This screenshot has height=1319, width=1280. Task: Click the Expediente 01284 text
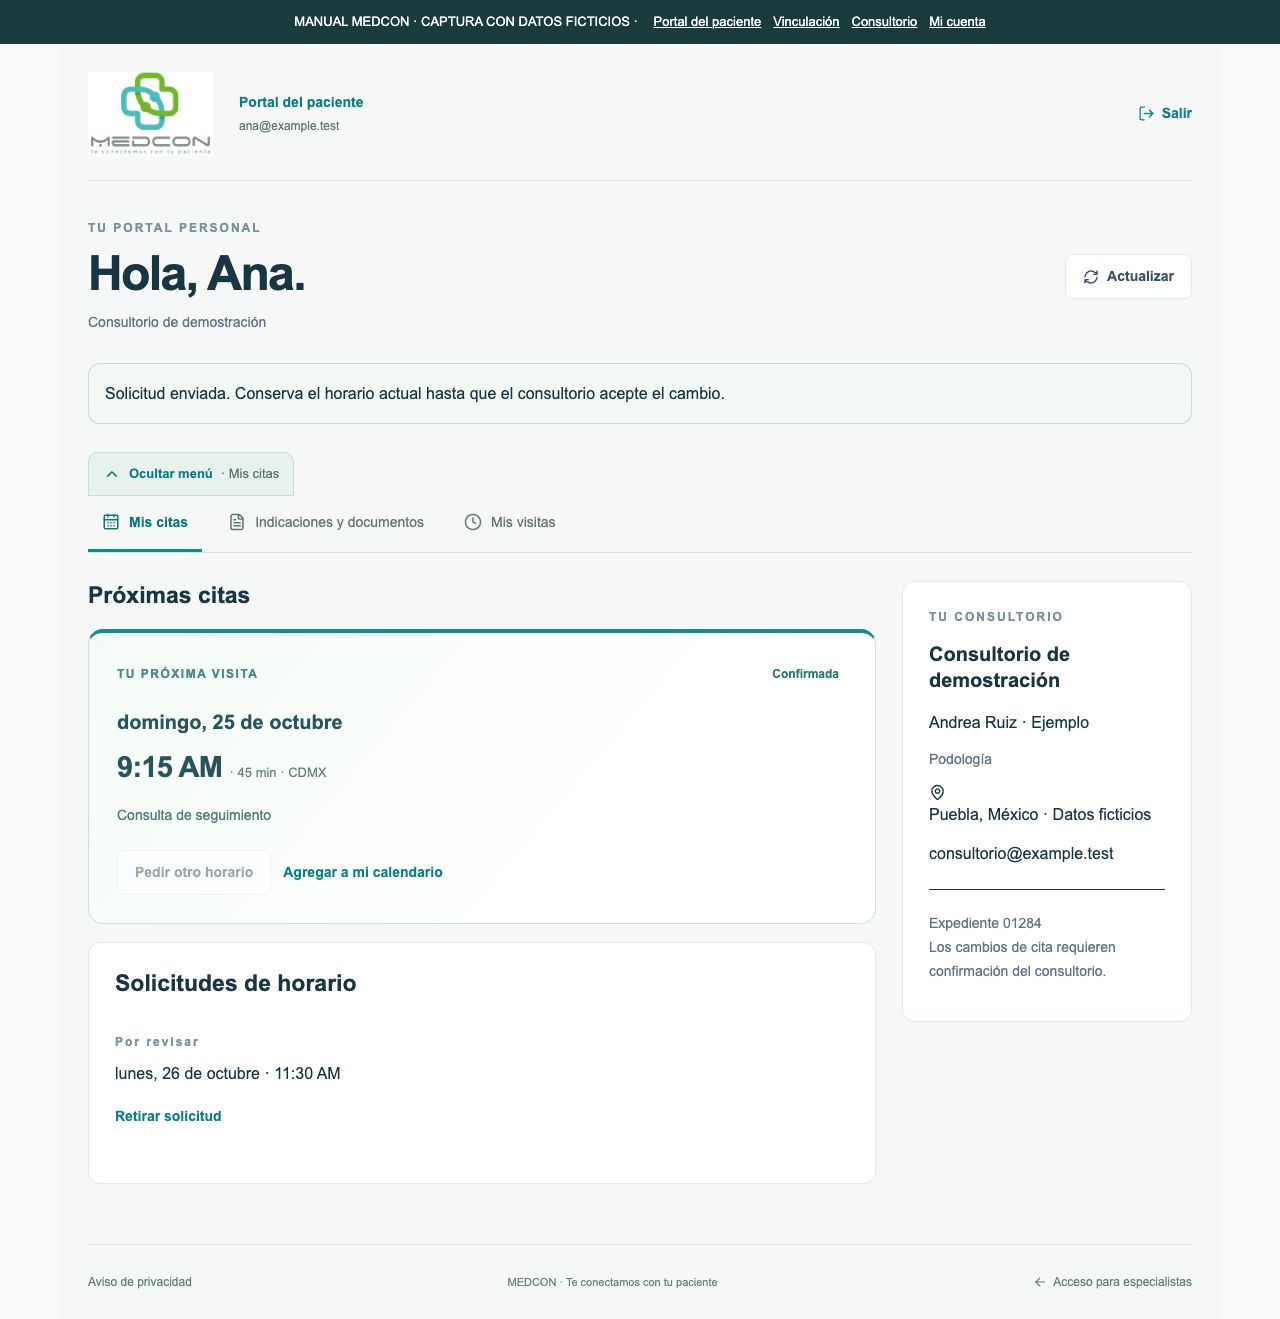click(x=985, y=923)
